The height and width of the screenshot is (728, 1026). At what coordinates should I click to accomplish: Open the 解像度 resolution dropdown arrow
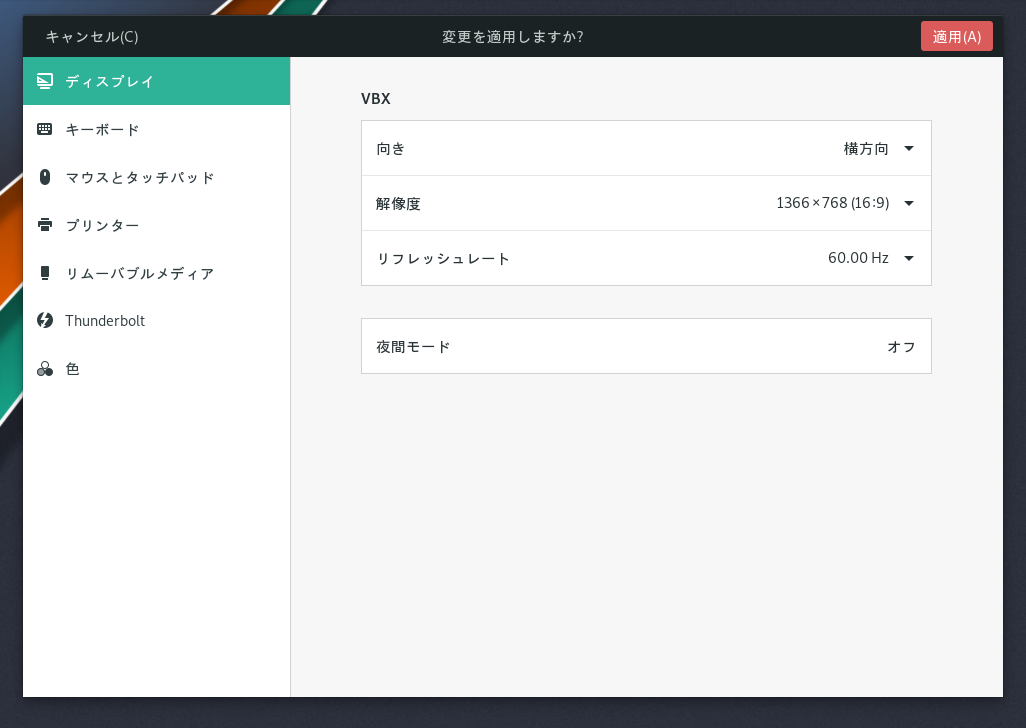coord(909,203)
